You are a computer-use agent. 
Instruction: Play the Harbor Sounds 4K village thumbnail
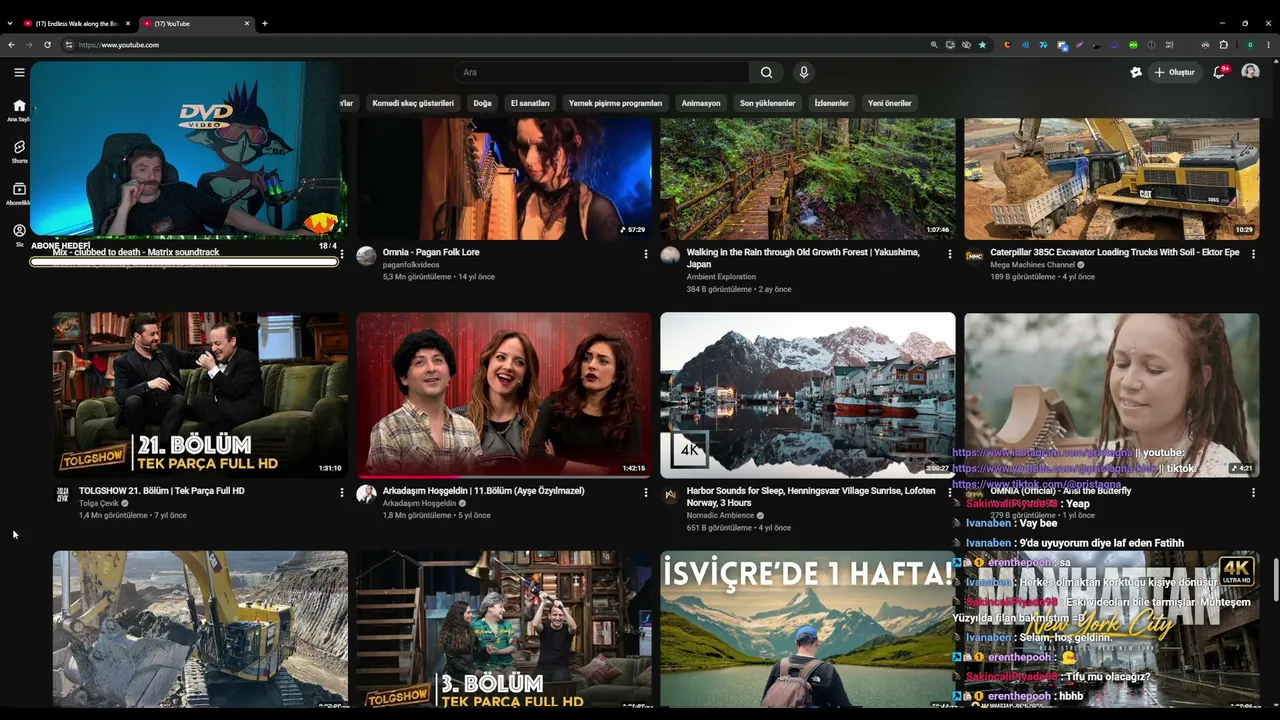coord(808,395)
